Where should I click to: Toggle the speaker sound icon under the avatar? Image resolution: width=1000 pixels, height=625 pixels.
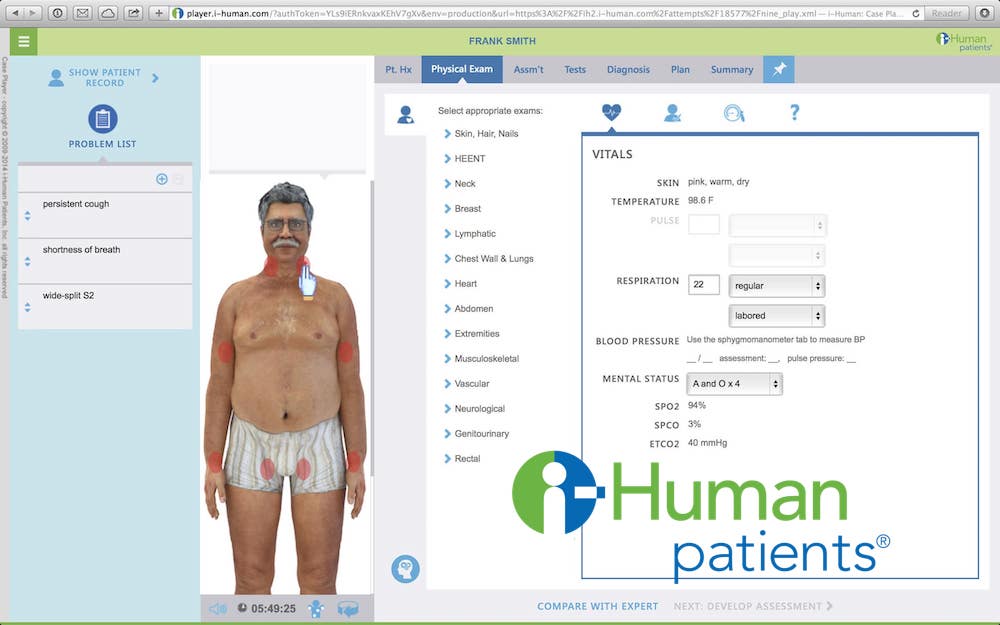point(217,609)
